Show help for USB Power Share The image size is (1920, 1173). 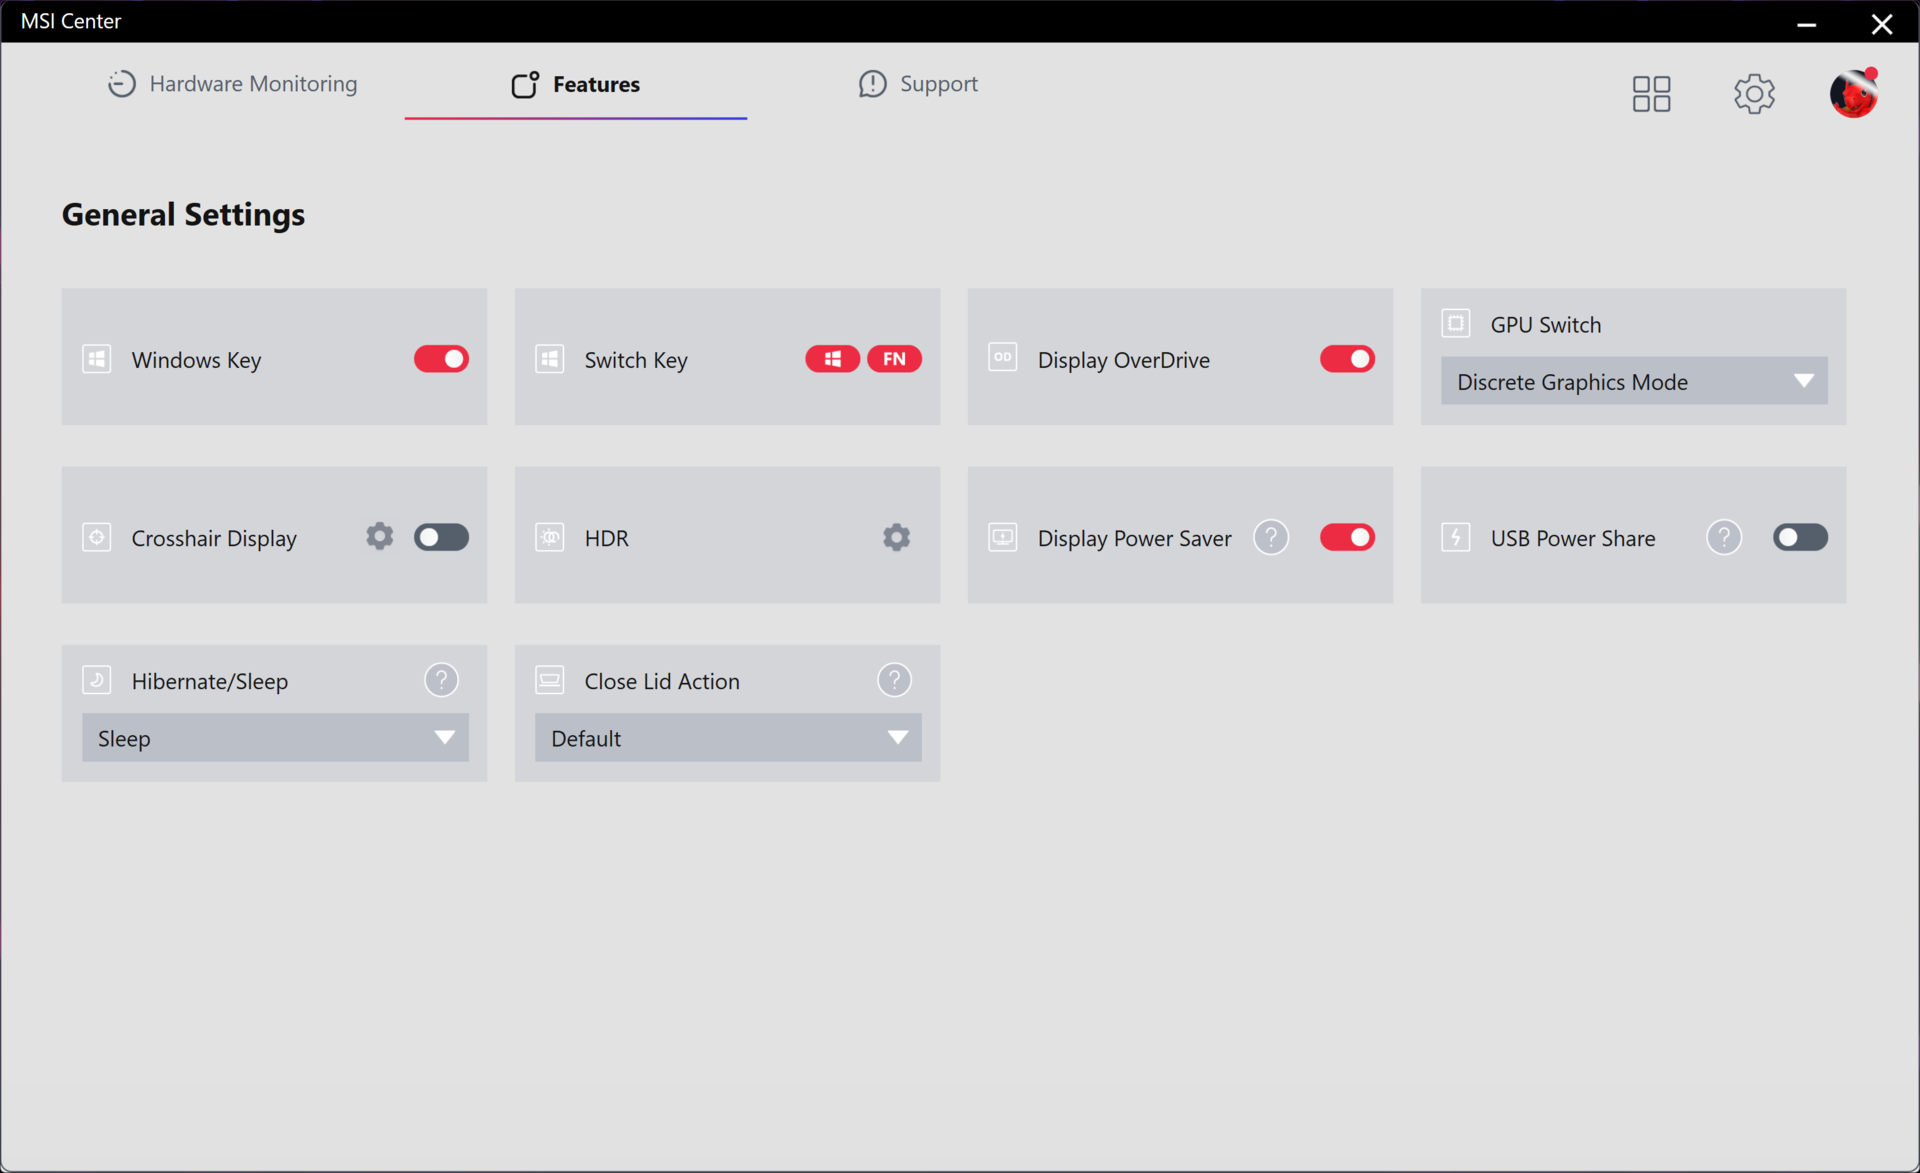pyautogui.click(x=1723, y=537)
